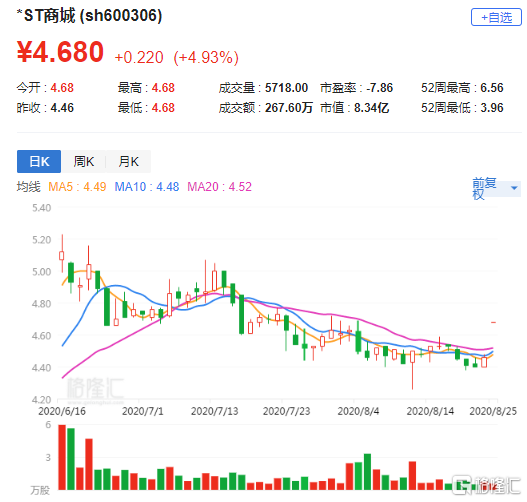Click the stock title *ST商城 (sh600306)

pyautogui.click(x=89, y=15)
